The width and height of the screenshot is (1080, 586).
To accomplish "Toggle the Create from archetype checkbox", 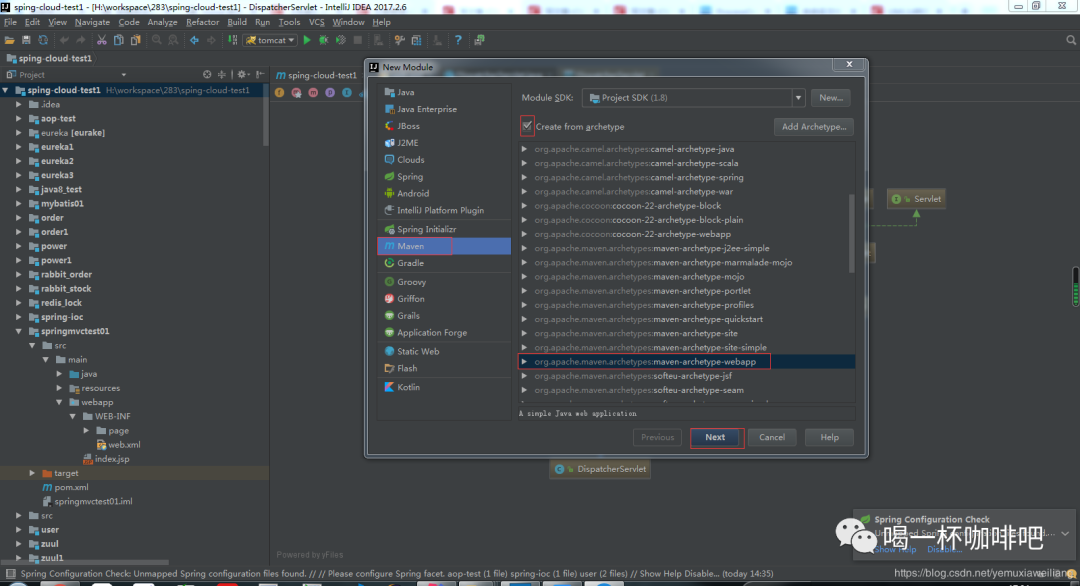I will click(527, 126).
